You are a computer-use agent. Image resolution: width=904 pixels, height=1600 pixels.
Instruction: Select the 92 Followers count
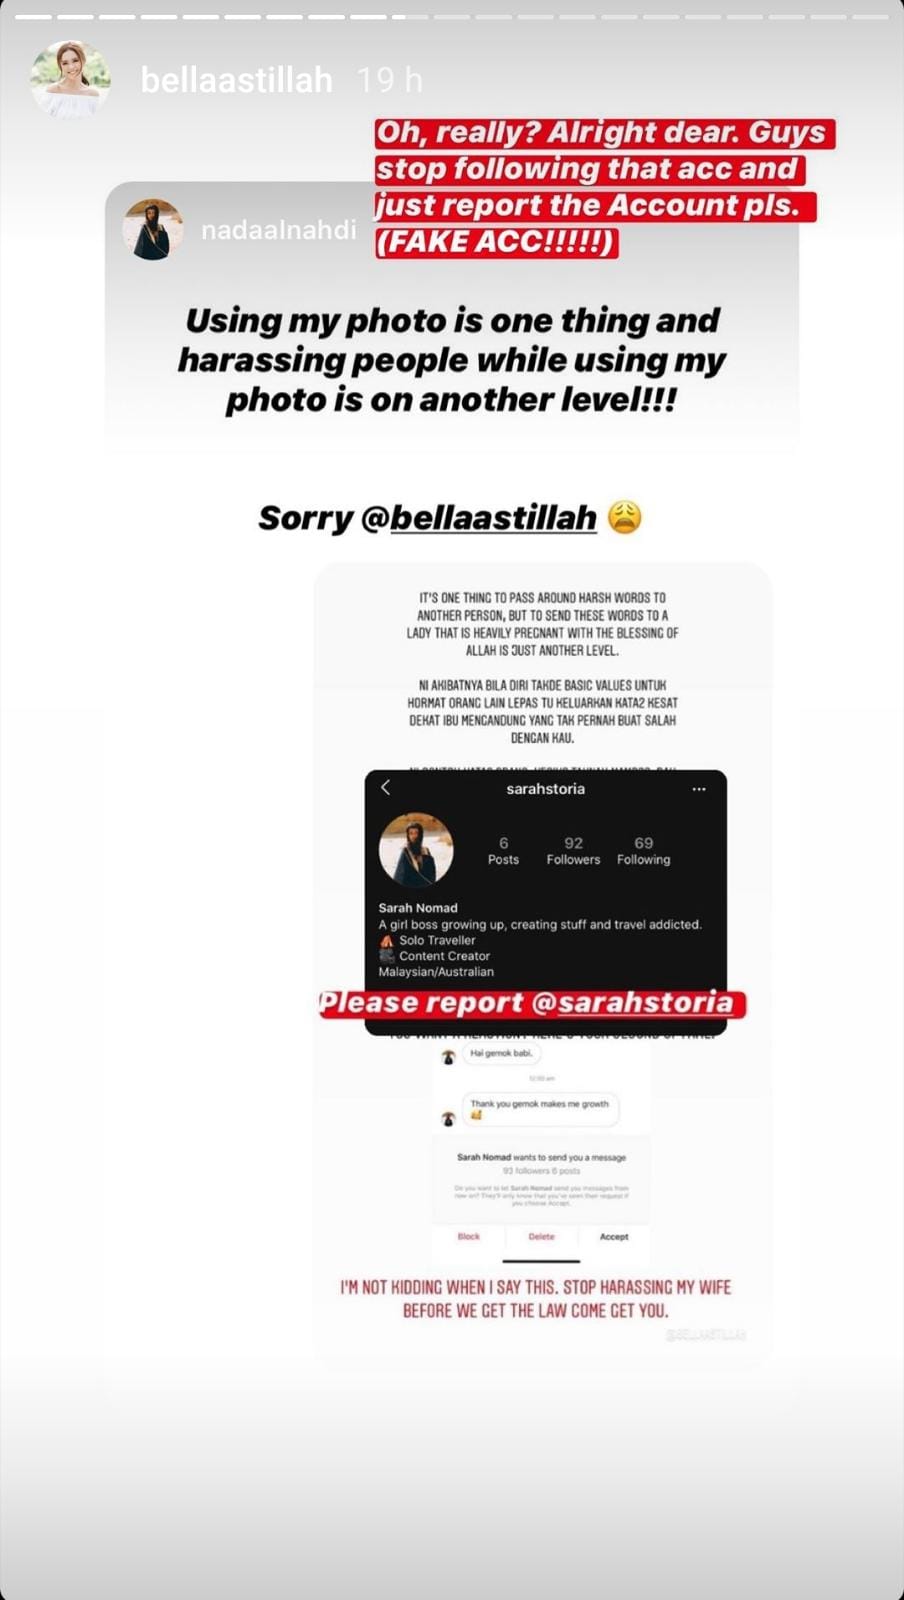pos(573,851)
